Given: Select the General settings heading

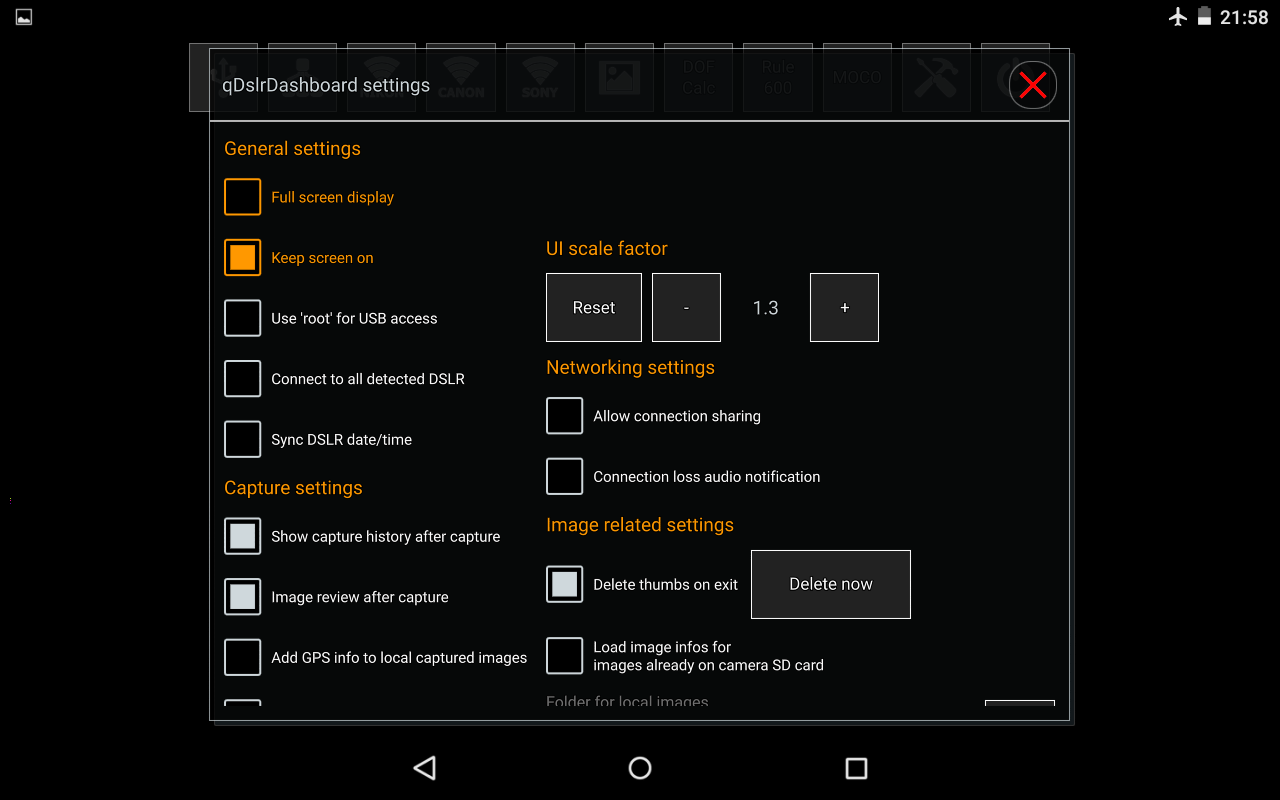Looking at the screenshot, I should point(292,149).
